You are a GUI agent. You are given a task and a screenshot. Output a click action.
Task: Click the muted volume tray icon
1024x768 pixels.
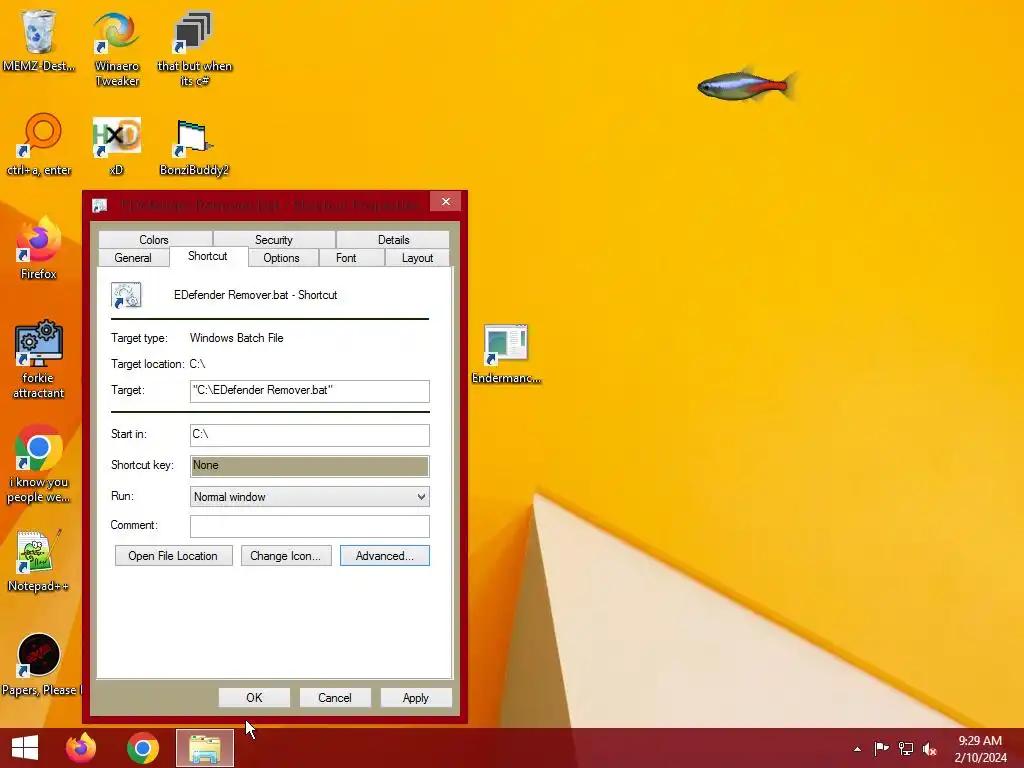coord(930,748)
